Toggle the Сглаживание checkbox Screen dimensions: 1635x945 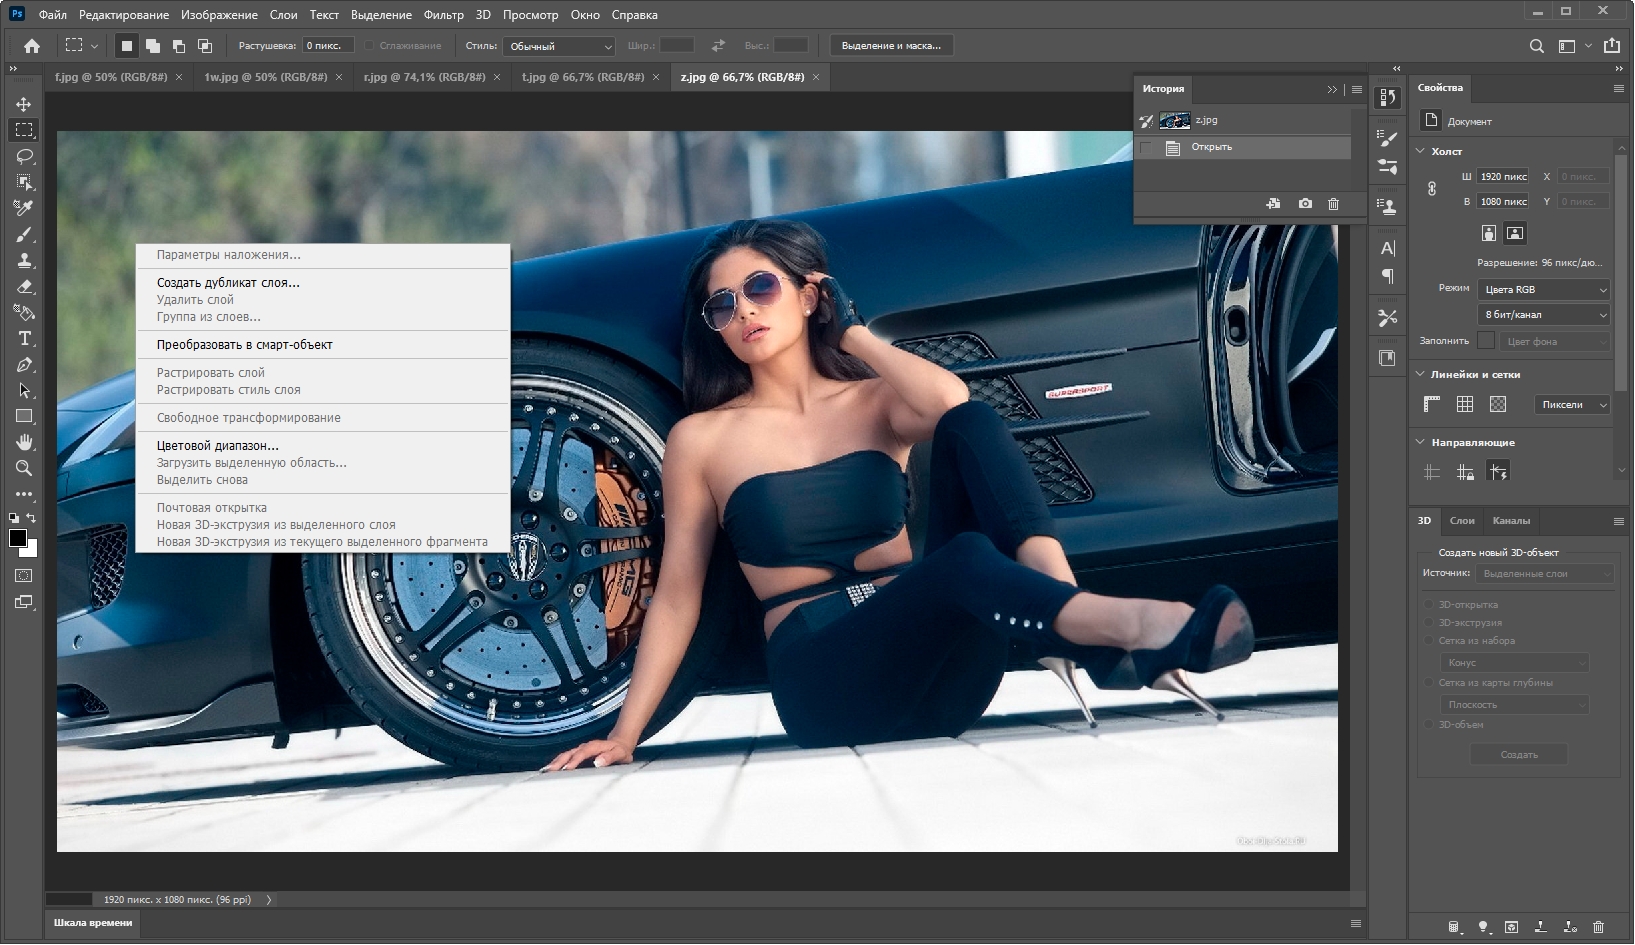point(369,46)
